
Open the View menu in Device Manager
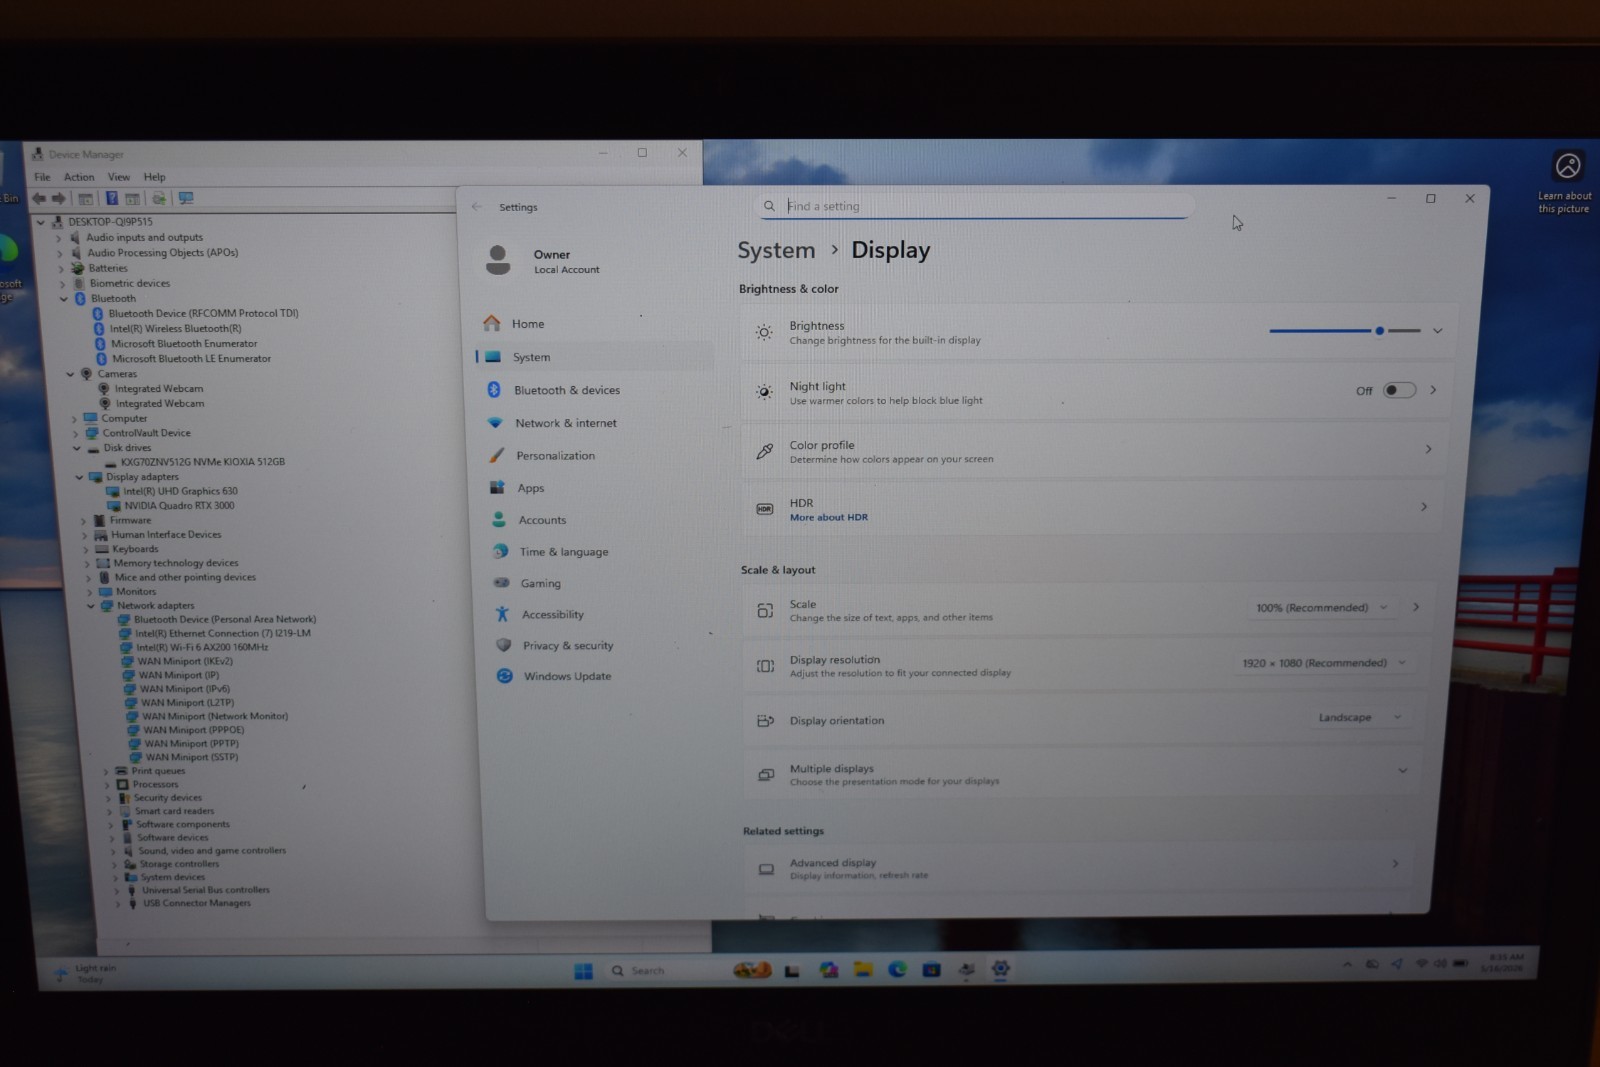(x=119, y=177)
